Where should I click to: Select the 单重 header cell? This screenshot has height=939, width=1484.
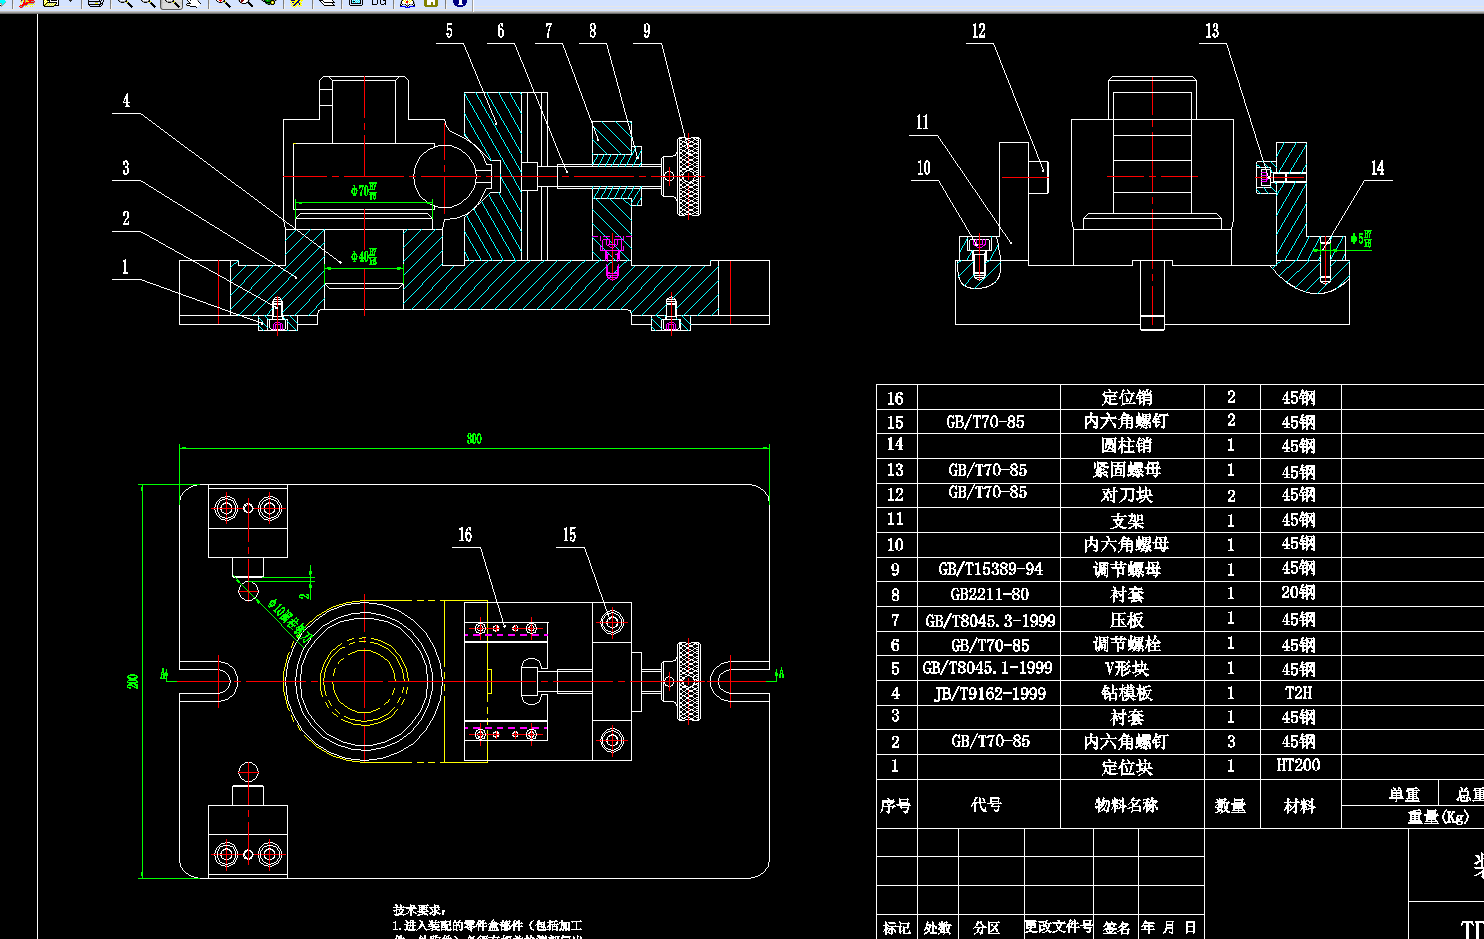[1404, 795]
